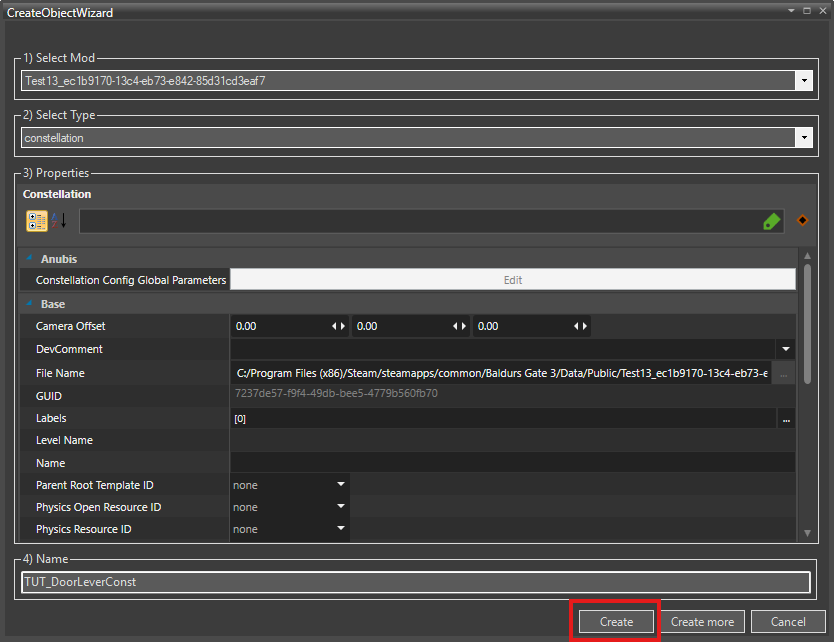
Task: Click the alphabetical sort A-Z icon
Action: (59, 221)
